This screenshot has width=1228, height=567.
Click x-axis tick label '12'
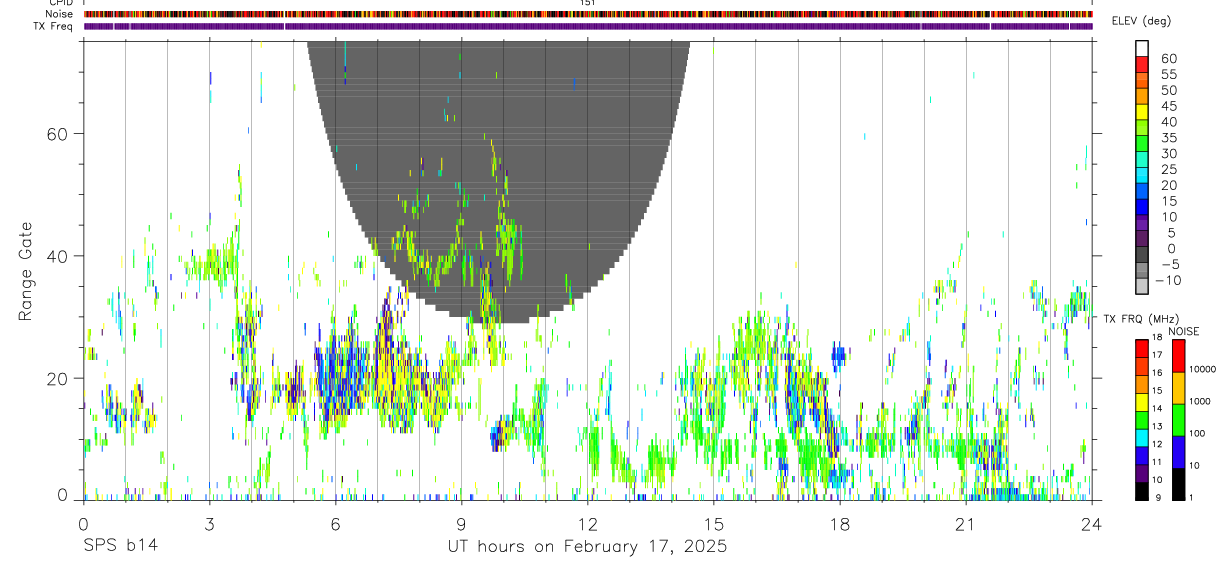click(x=587, y=524)
